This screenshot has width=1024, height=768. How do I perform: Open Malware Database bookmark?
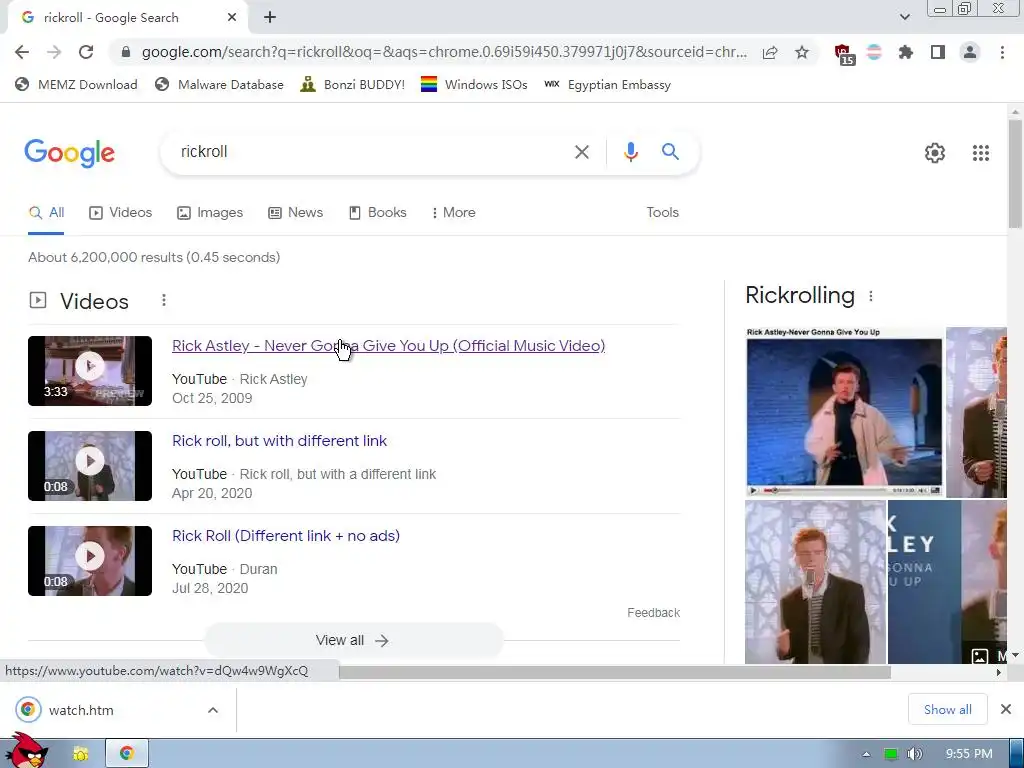coord(219,84)
